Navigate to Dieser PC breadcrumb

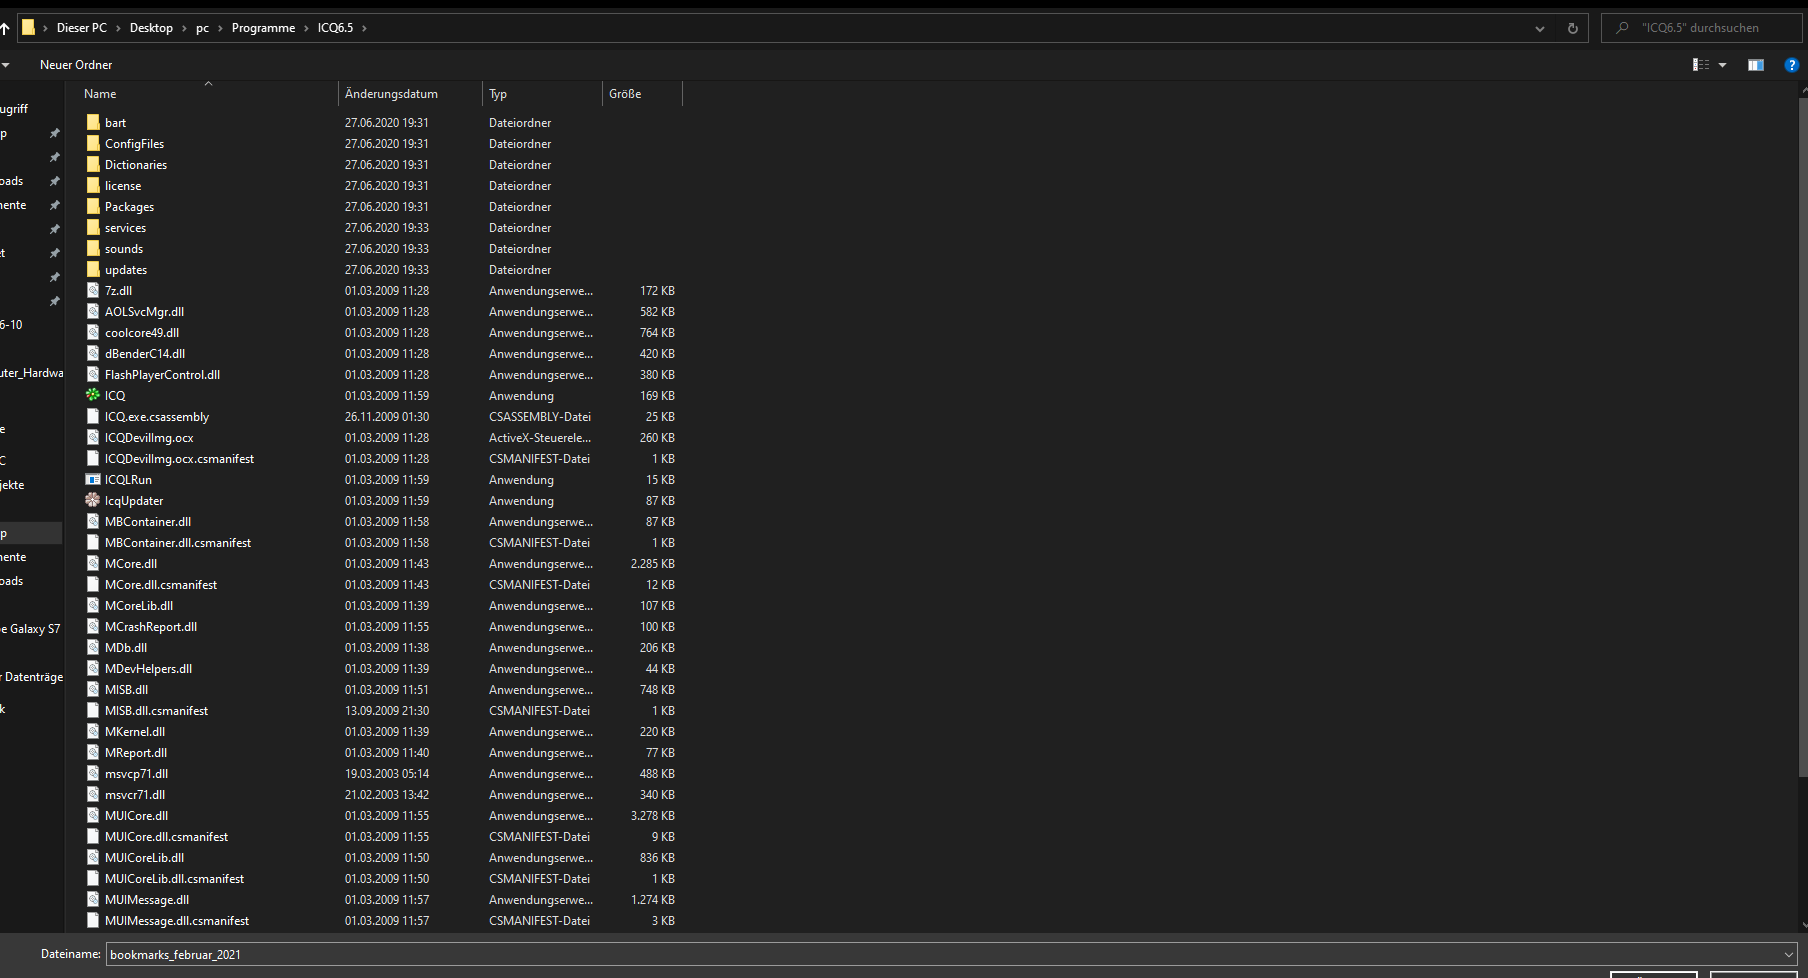[x=82, y=28]
